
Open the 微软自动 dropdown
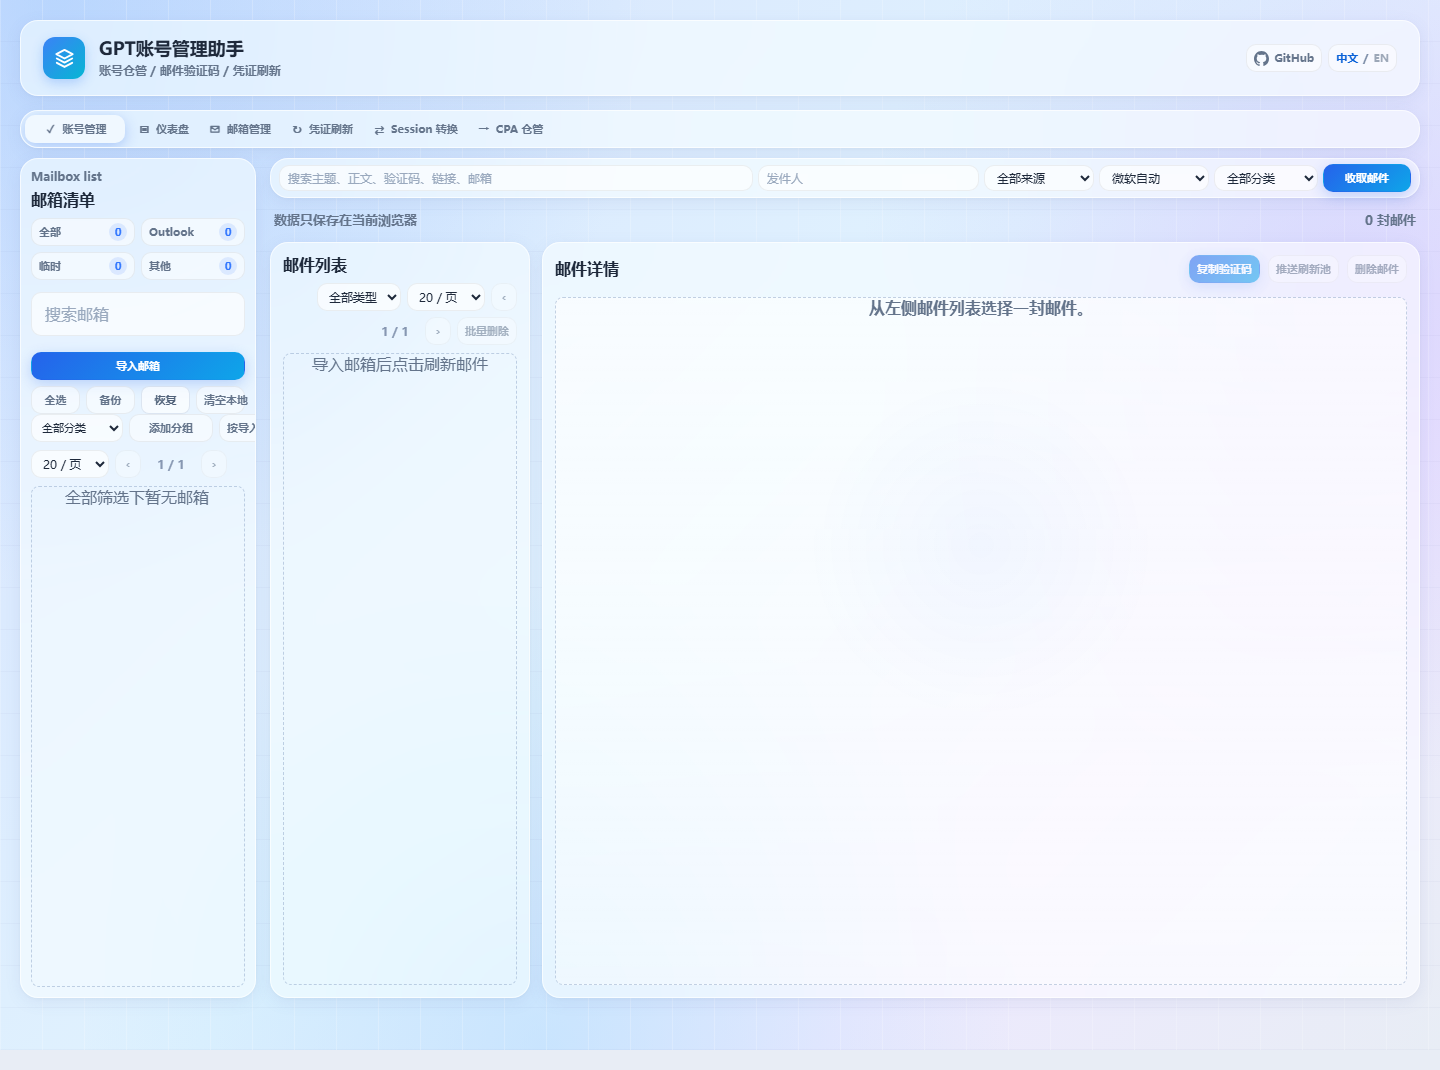[1154, 178]
